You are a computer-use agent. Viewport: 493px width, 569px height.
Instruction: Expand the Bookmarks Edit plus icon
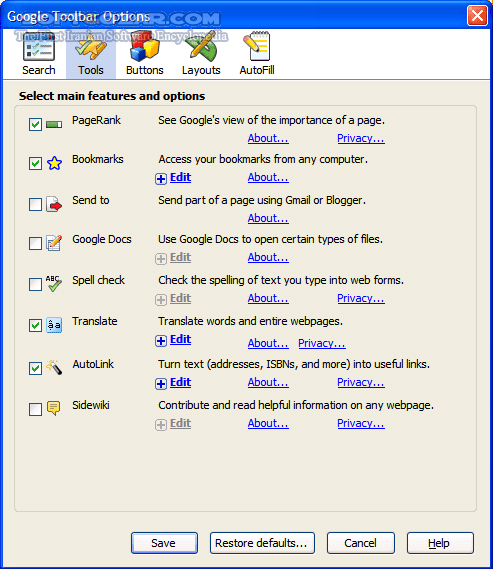click(x=161, y=179)
